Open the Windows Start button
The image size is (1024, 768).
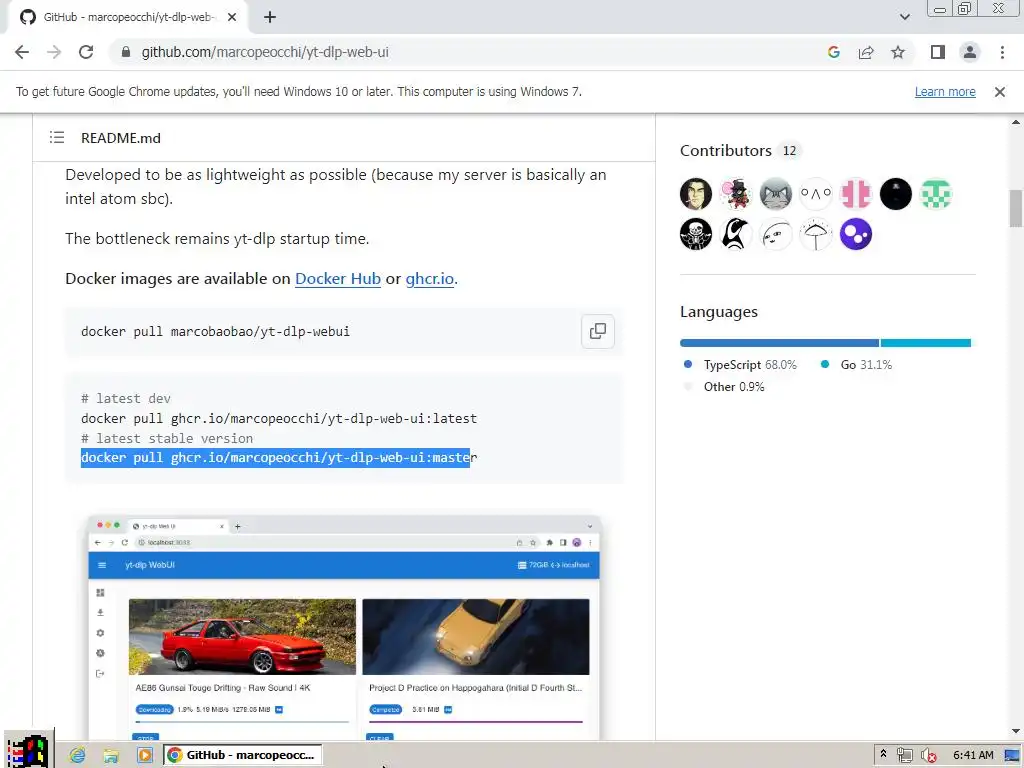tap(27, 750)
